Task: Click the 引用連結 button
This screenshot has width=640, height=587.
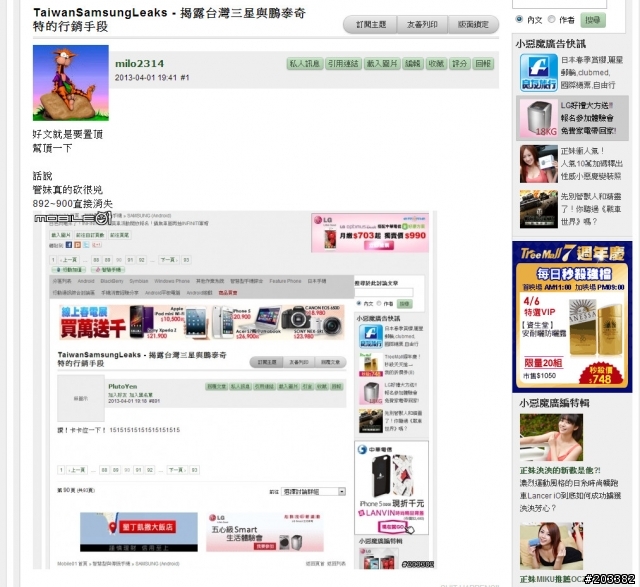Action: (x=343, y=64)
